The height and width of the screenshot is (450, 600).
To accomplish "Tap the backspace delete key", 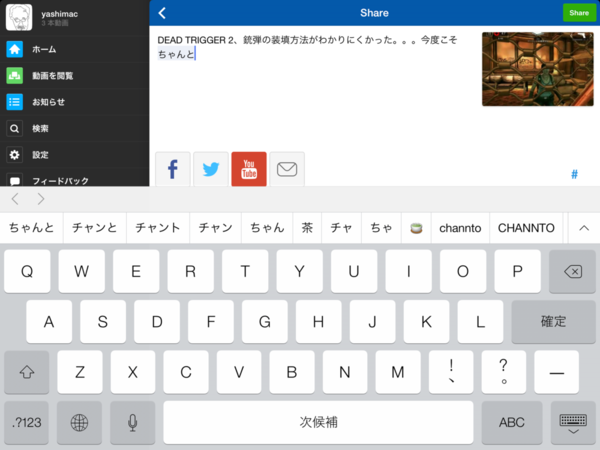I will click(572, 271).
